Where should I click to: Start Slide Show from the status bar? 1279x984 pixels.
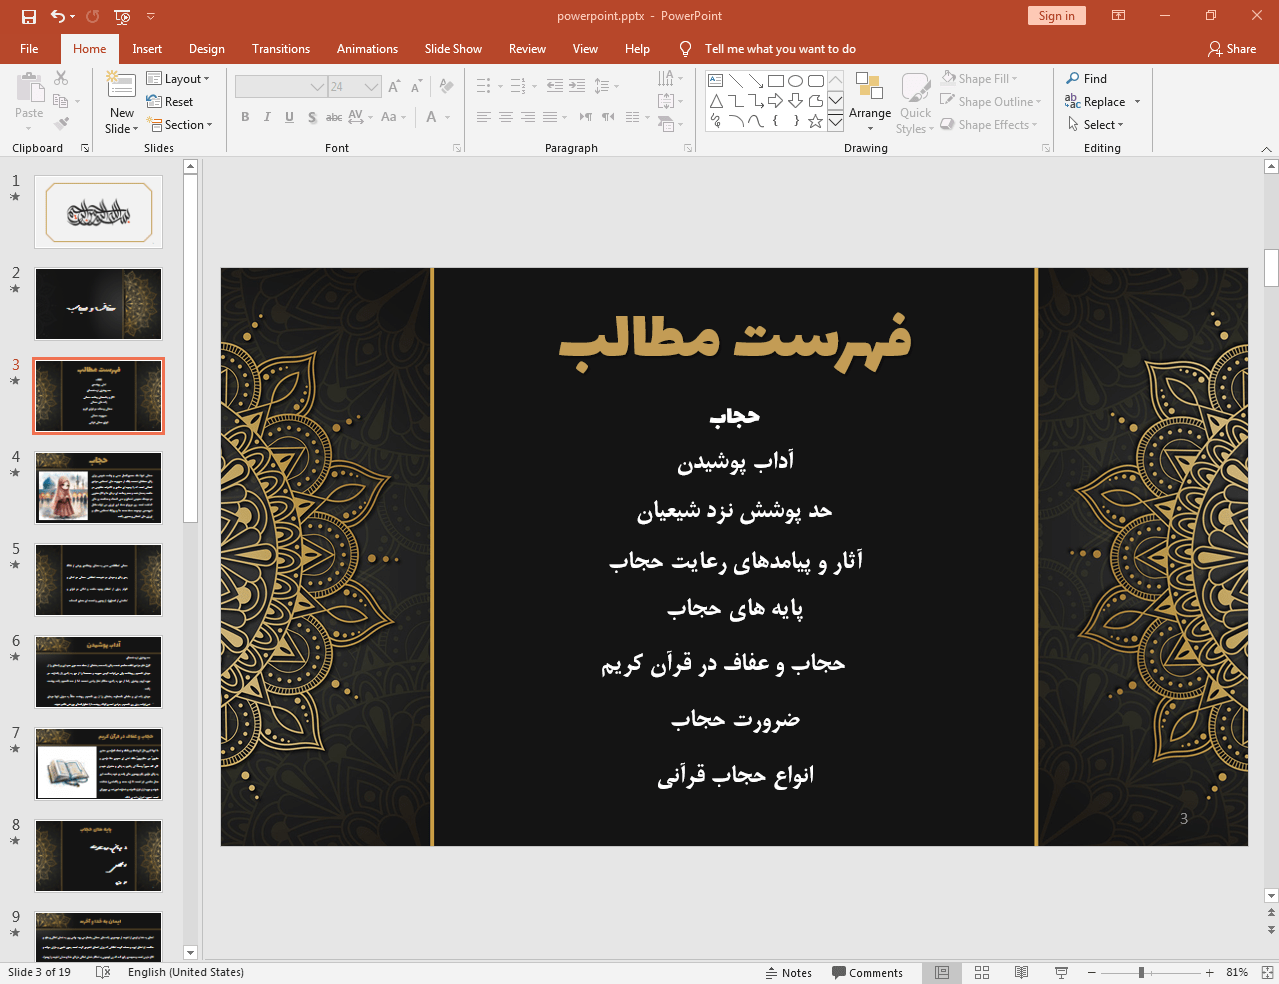(1060, 972)
